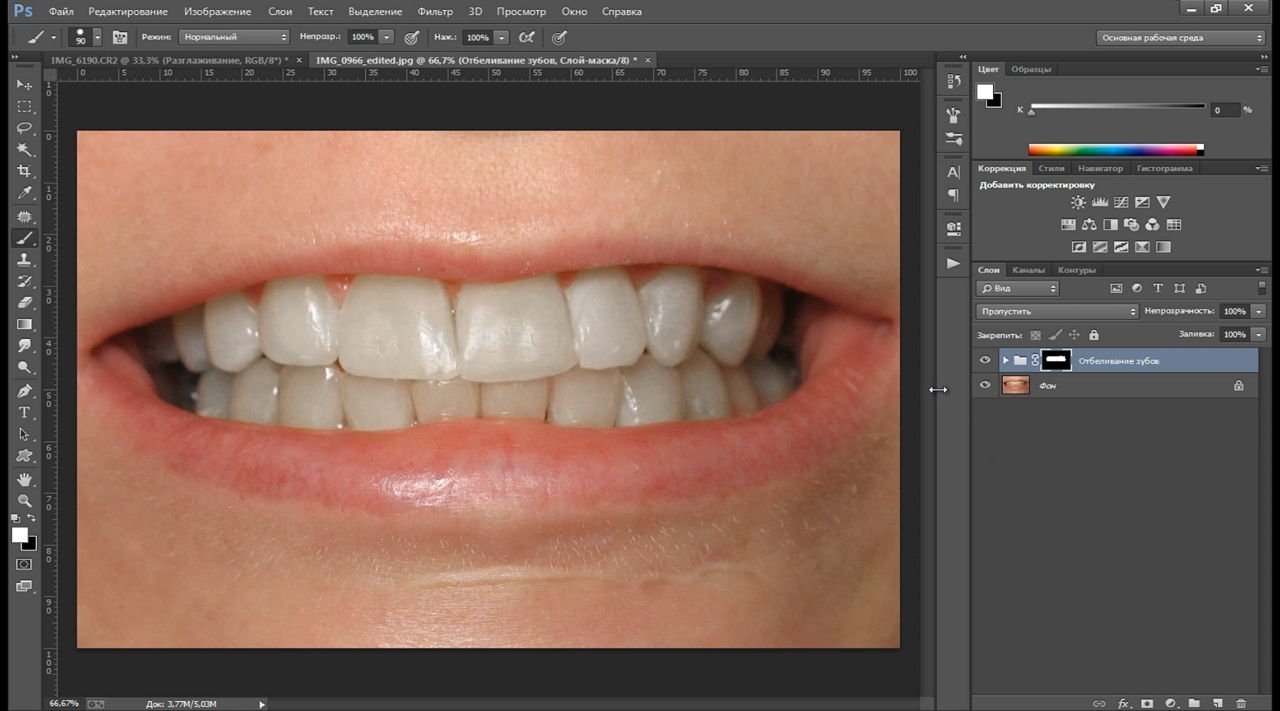
Task: Open the History panel icon
Action: click(953, 83)
